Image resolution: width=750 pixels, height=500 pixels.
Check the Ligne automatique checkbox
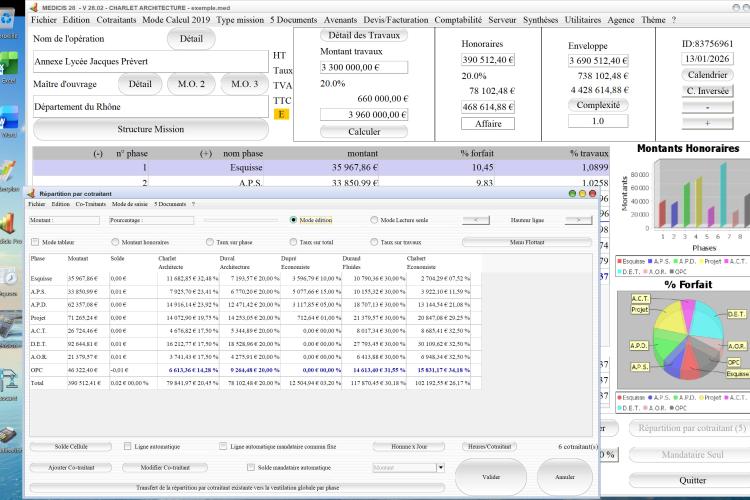(x=127, y=446)
